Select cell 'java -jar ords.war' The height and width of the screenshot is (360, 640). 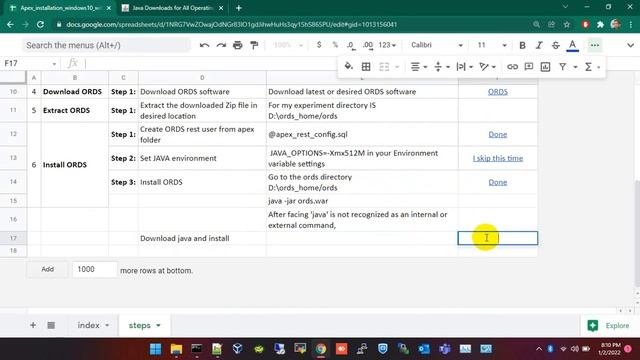click(x=362, y=201)
